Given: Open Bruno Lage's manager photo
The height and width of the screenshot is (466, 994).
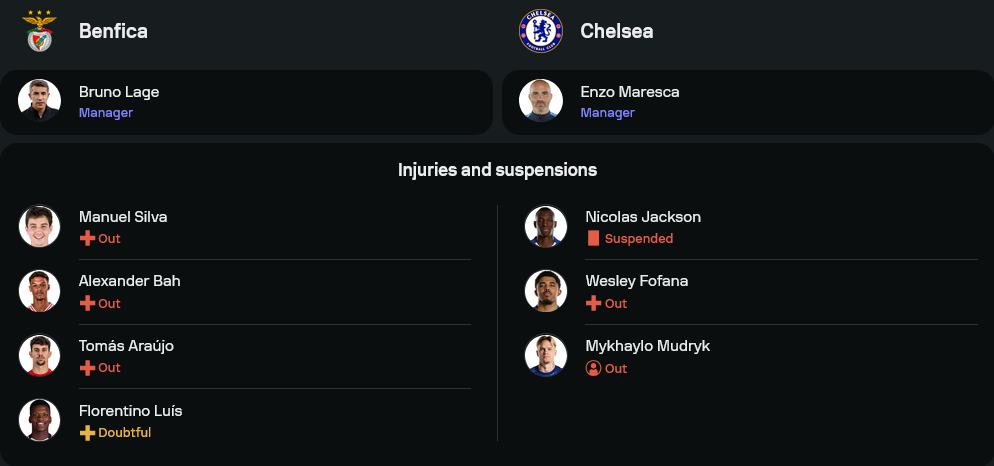Looking at the screenshot, I should (40, 101).
